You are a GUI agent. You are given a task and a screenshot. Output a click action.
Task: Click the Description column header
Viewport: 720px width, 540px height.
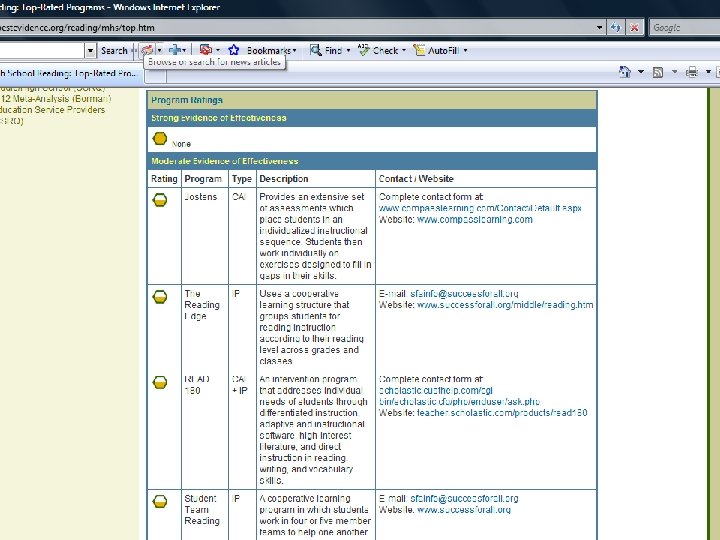click(284, 179)
